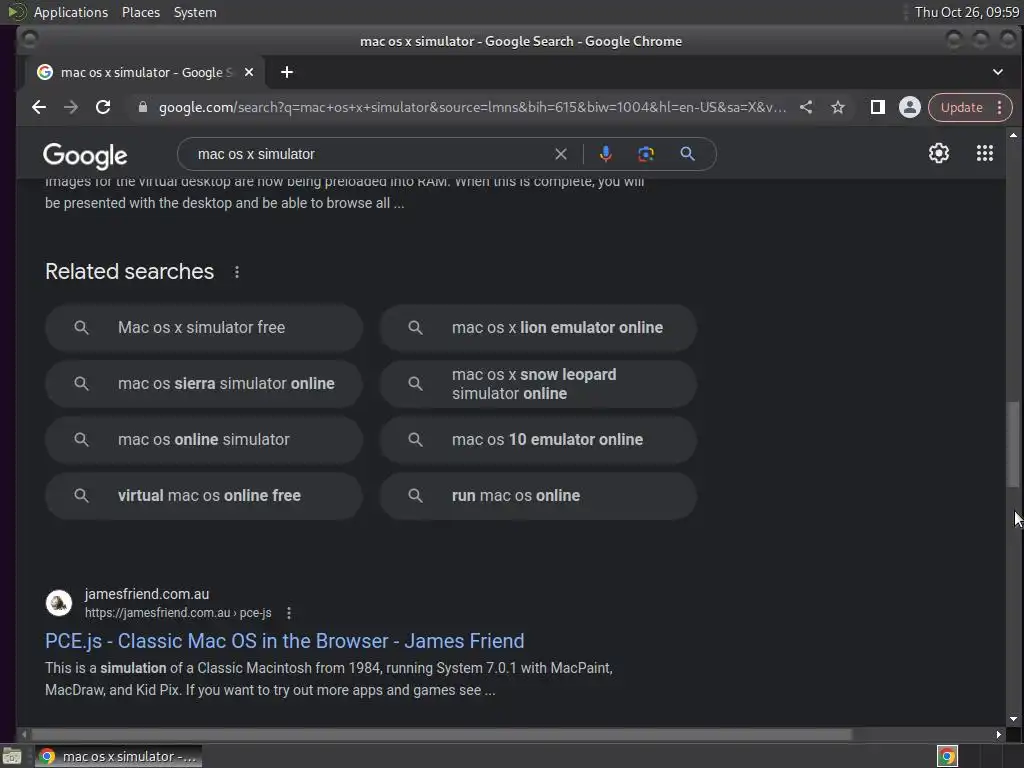Search 'mac os x lion emulator online'
Image resolution: width=1024 pixels, height=768 pixels.
538,328
